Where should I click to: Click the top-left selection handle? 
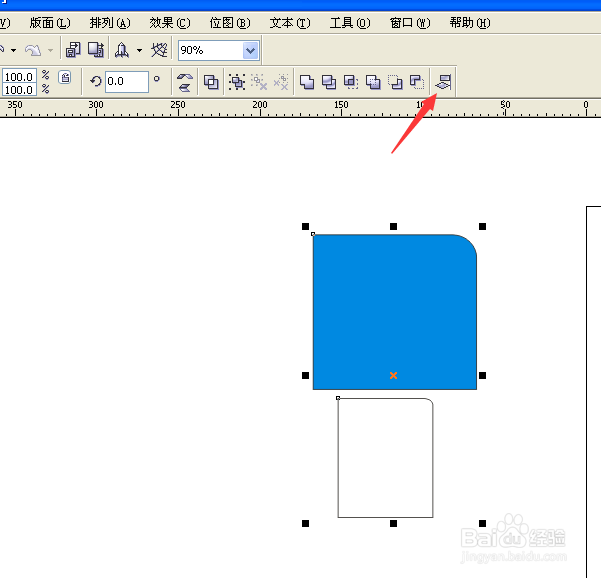coord(305,227)
